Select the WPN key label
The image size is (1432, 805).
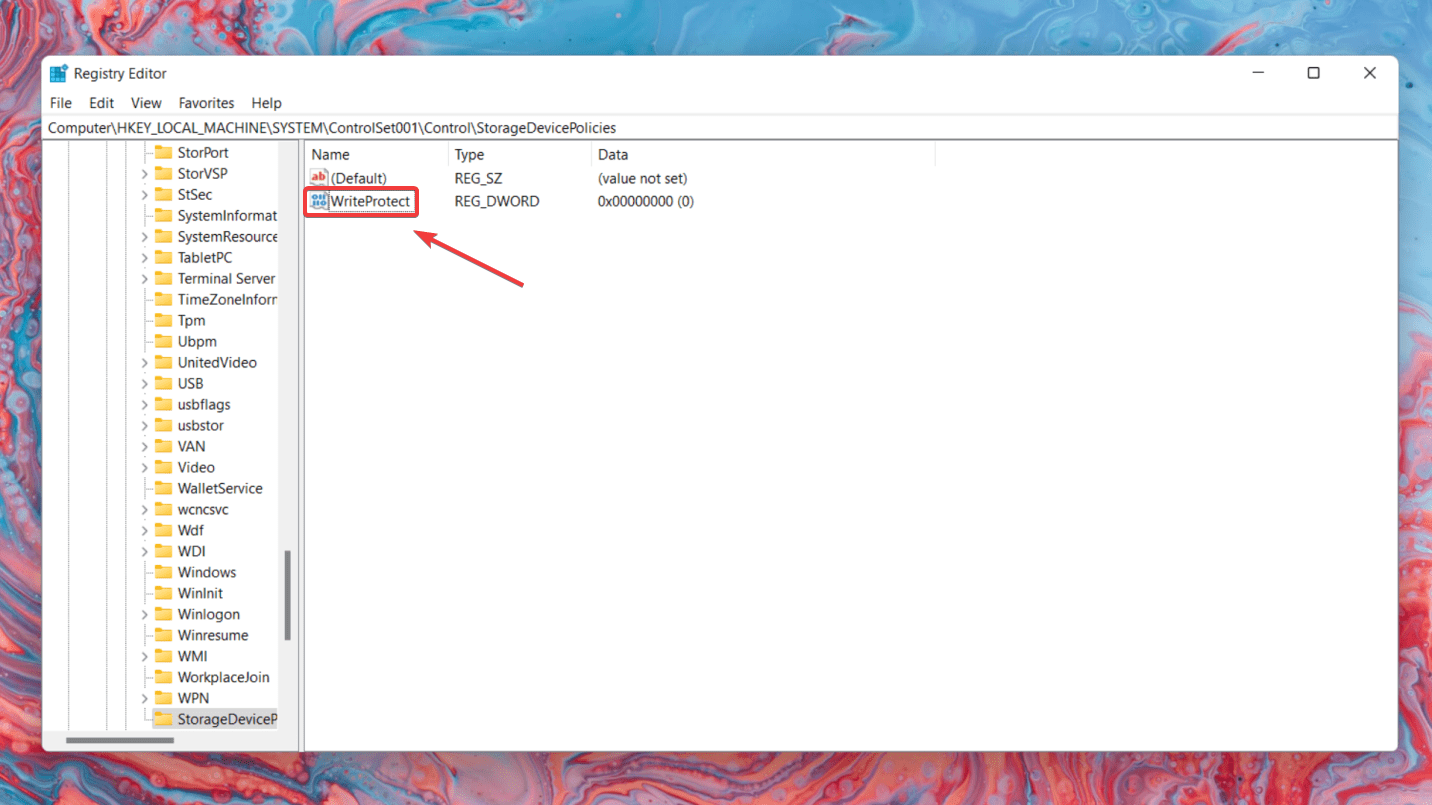click(193, 698)
